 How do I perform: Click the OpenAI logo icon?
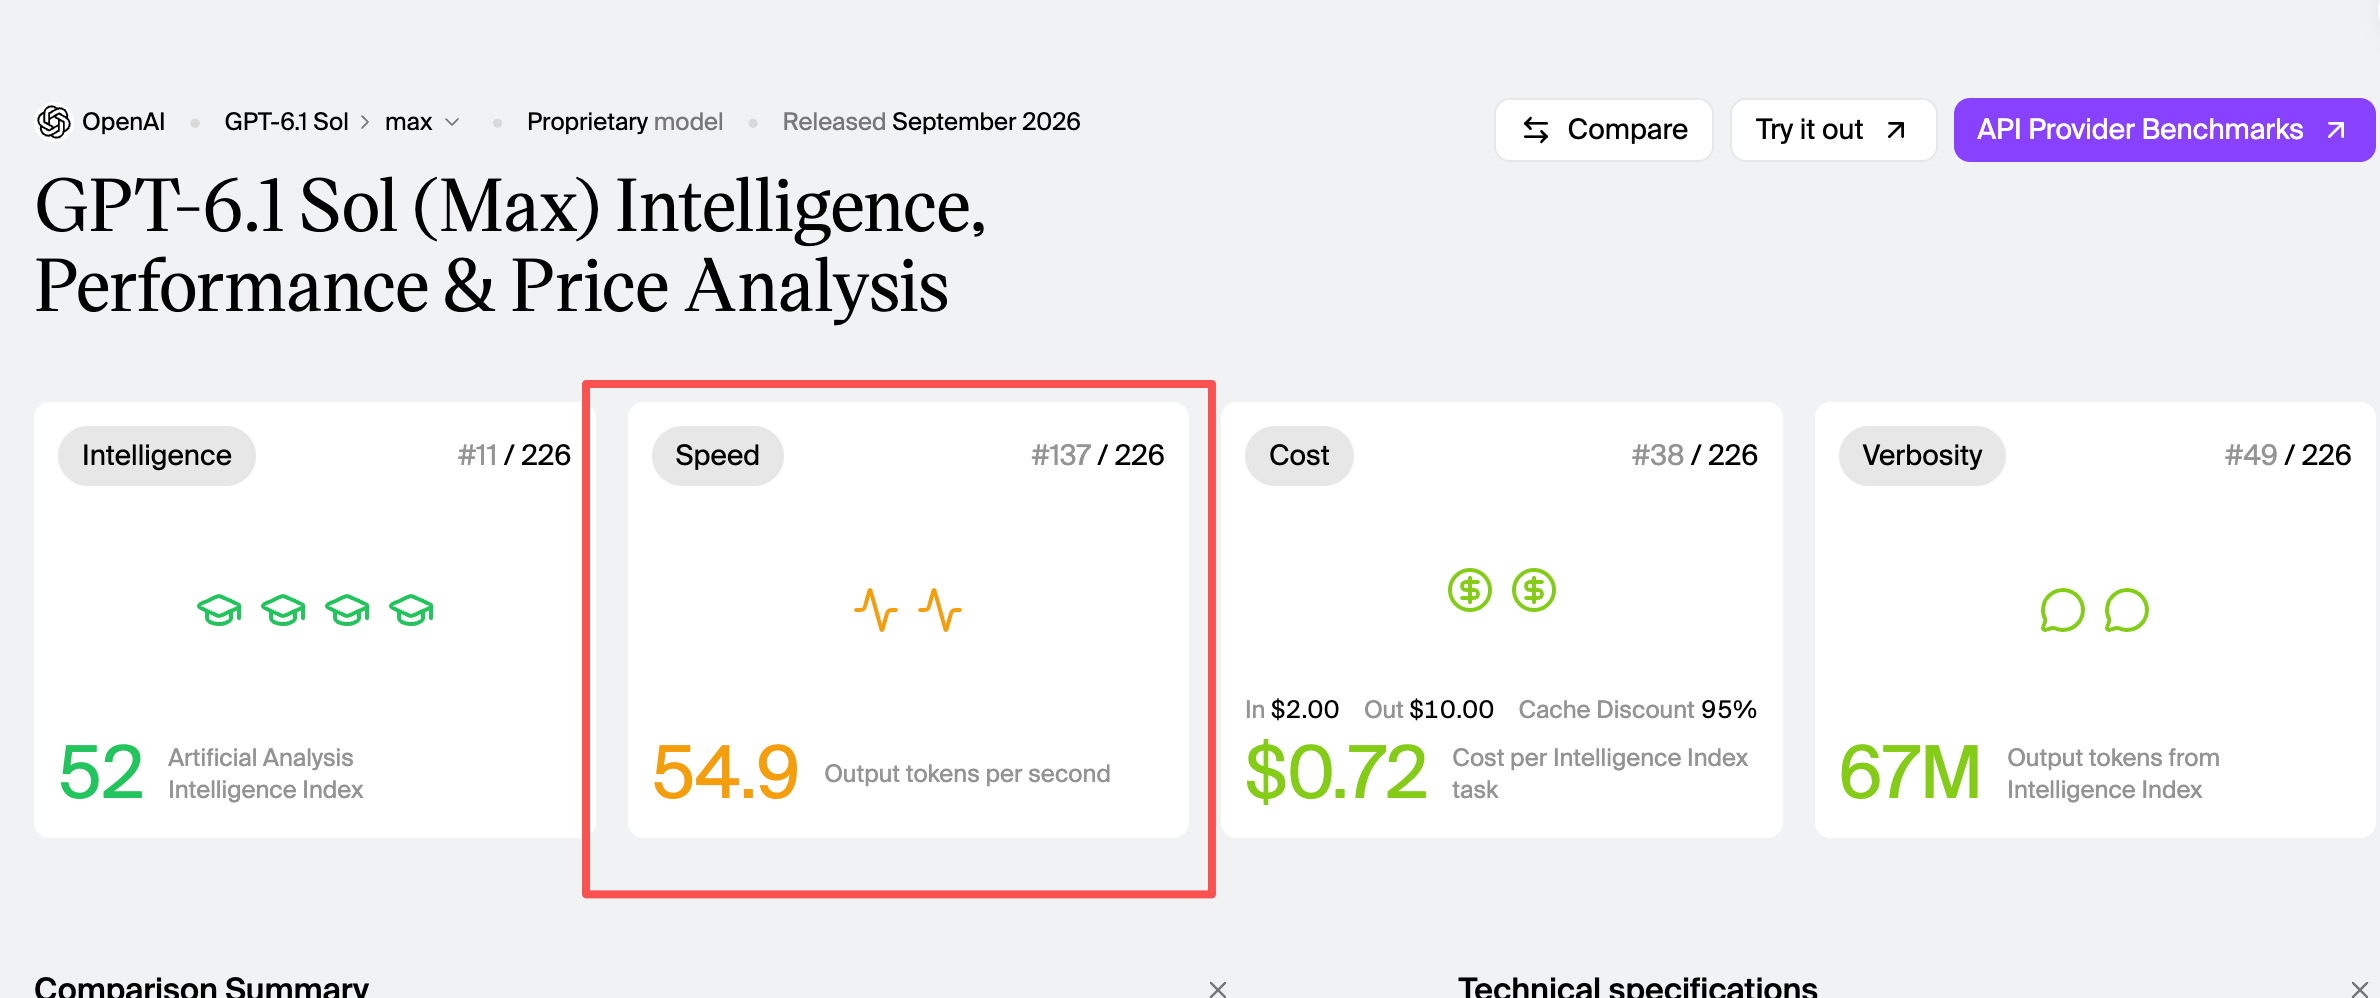[54, 122]
